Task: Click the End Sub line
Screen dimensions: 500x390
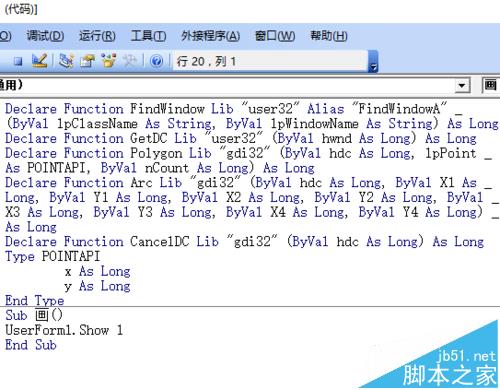Action: 31,345
